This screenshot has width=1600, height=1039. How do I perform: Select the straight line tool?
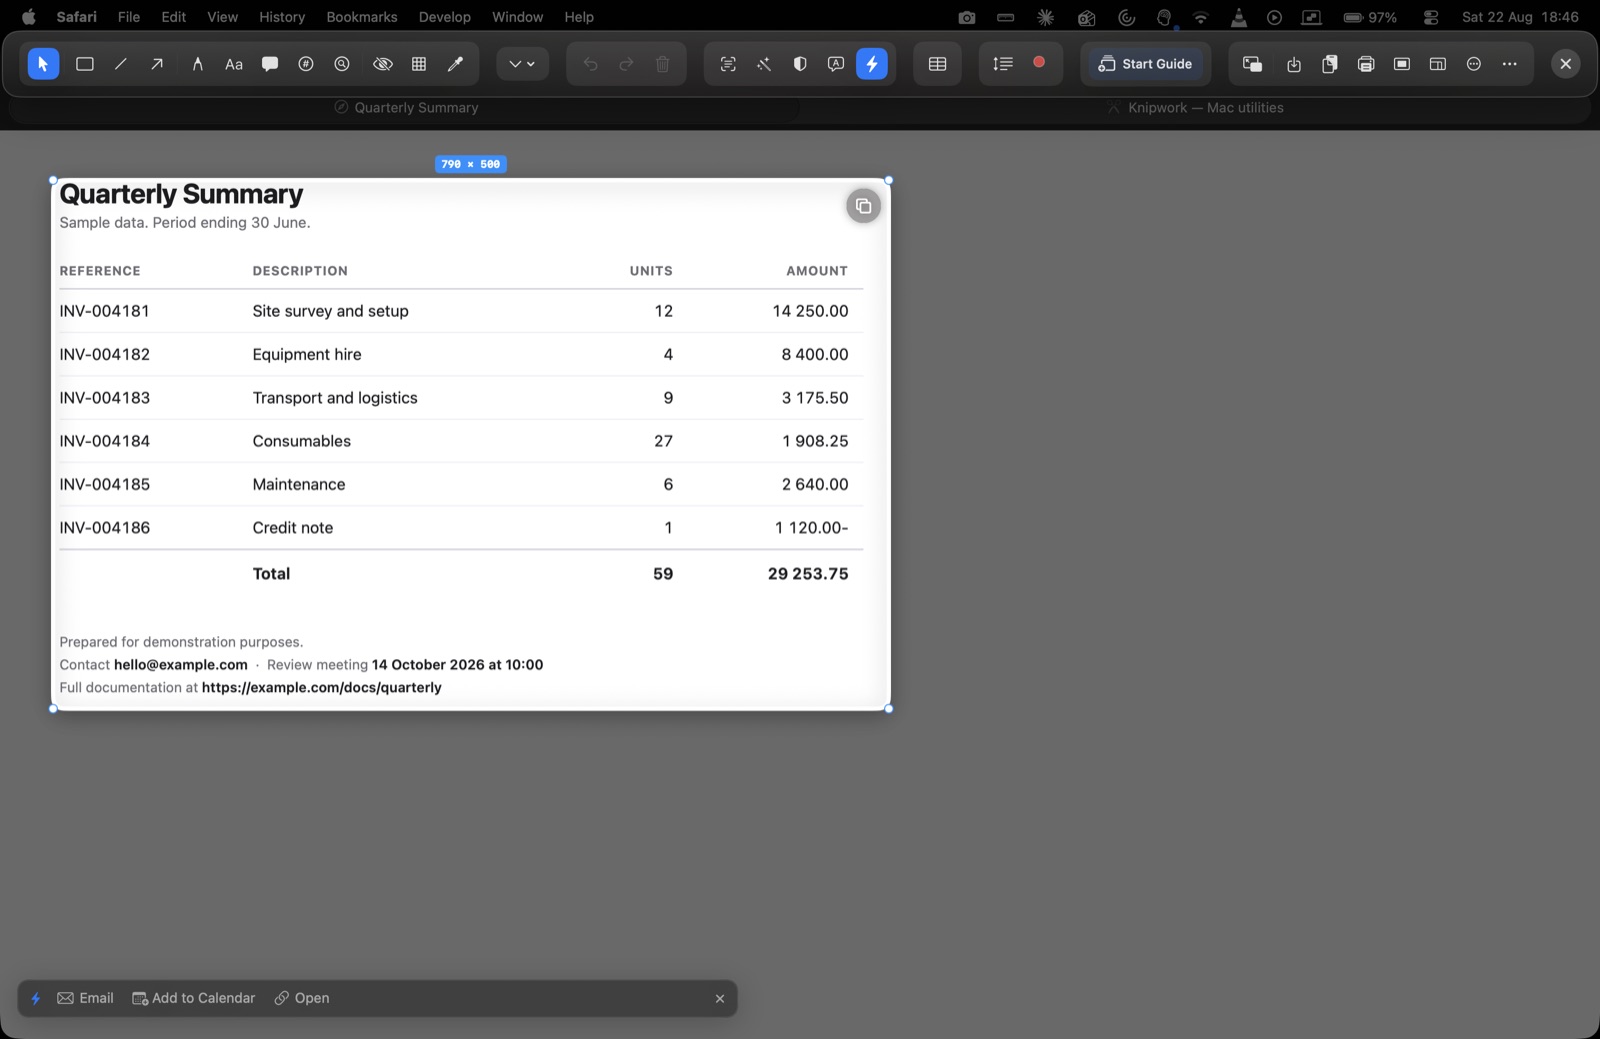pyautogui.click(x=121, y=64)
